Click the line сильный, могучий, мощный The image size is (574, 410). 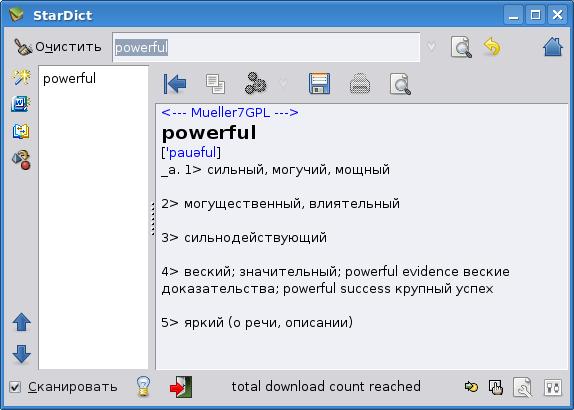point(298,170)
